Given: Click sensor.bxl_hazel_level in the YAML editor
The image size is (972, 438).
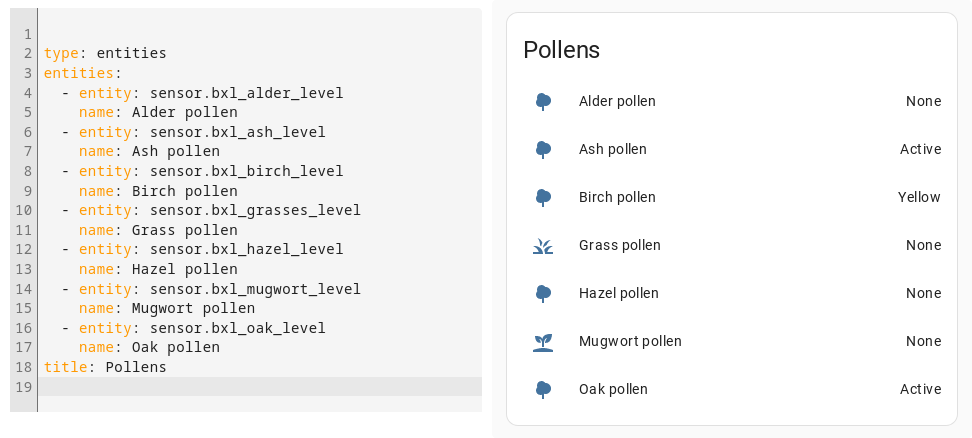Looking at the screenshot, I should coord(246,250).
